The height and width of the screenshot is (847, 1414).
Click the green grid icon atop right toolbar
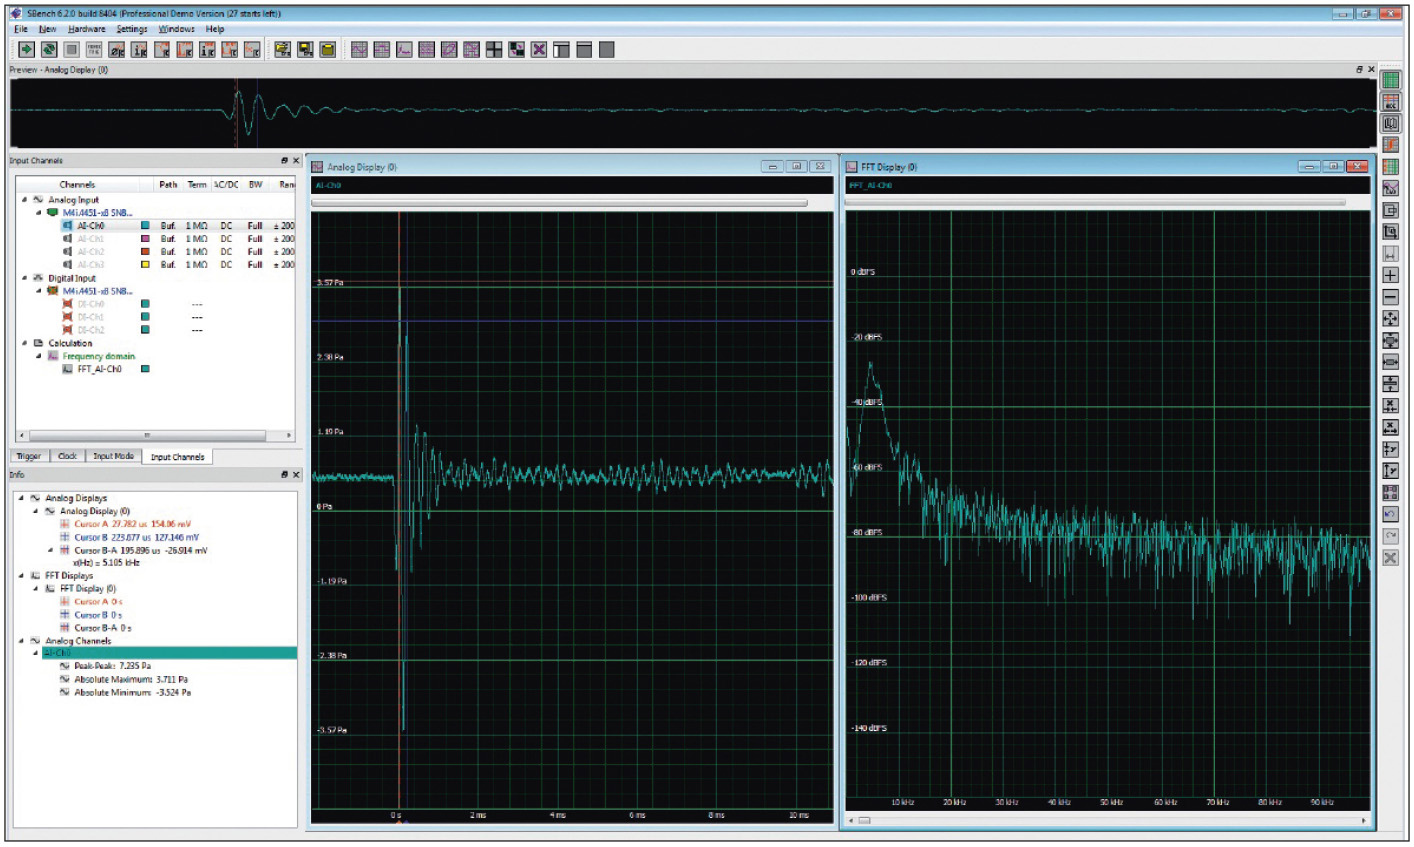point(1390,80)
